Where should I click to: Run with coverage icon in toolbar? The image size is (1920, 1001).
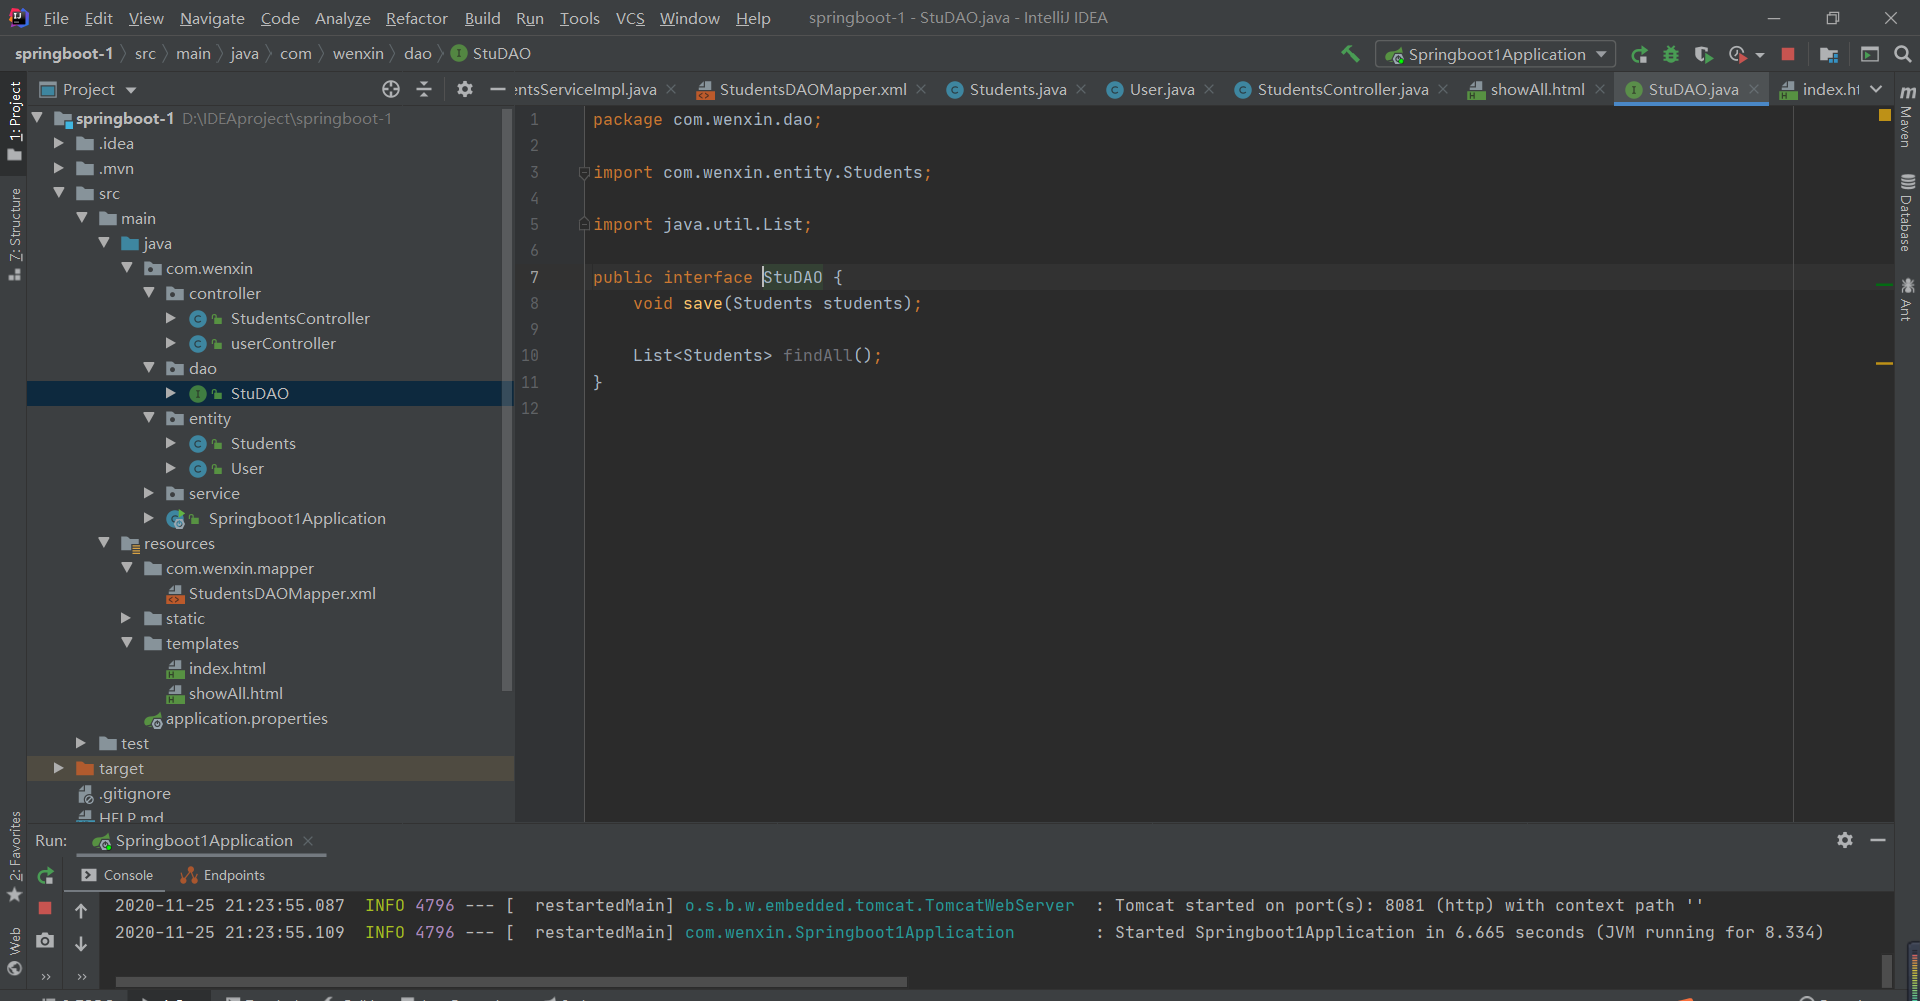(1703, 54)
